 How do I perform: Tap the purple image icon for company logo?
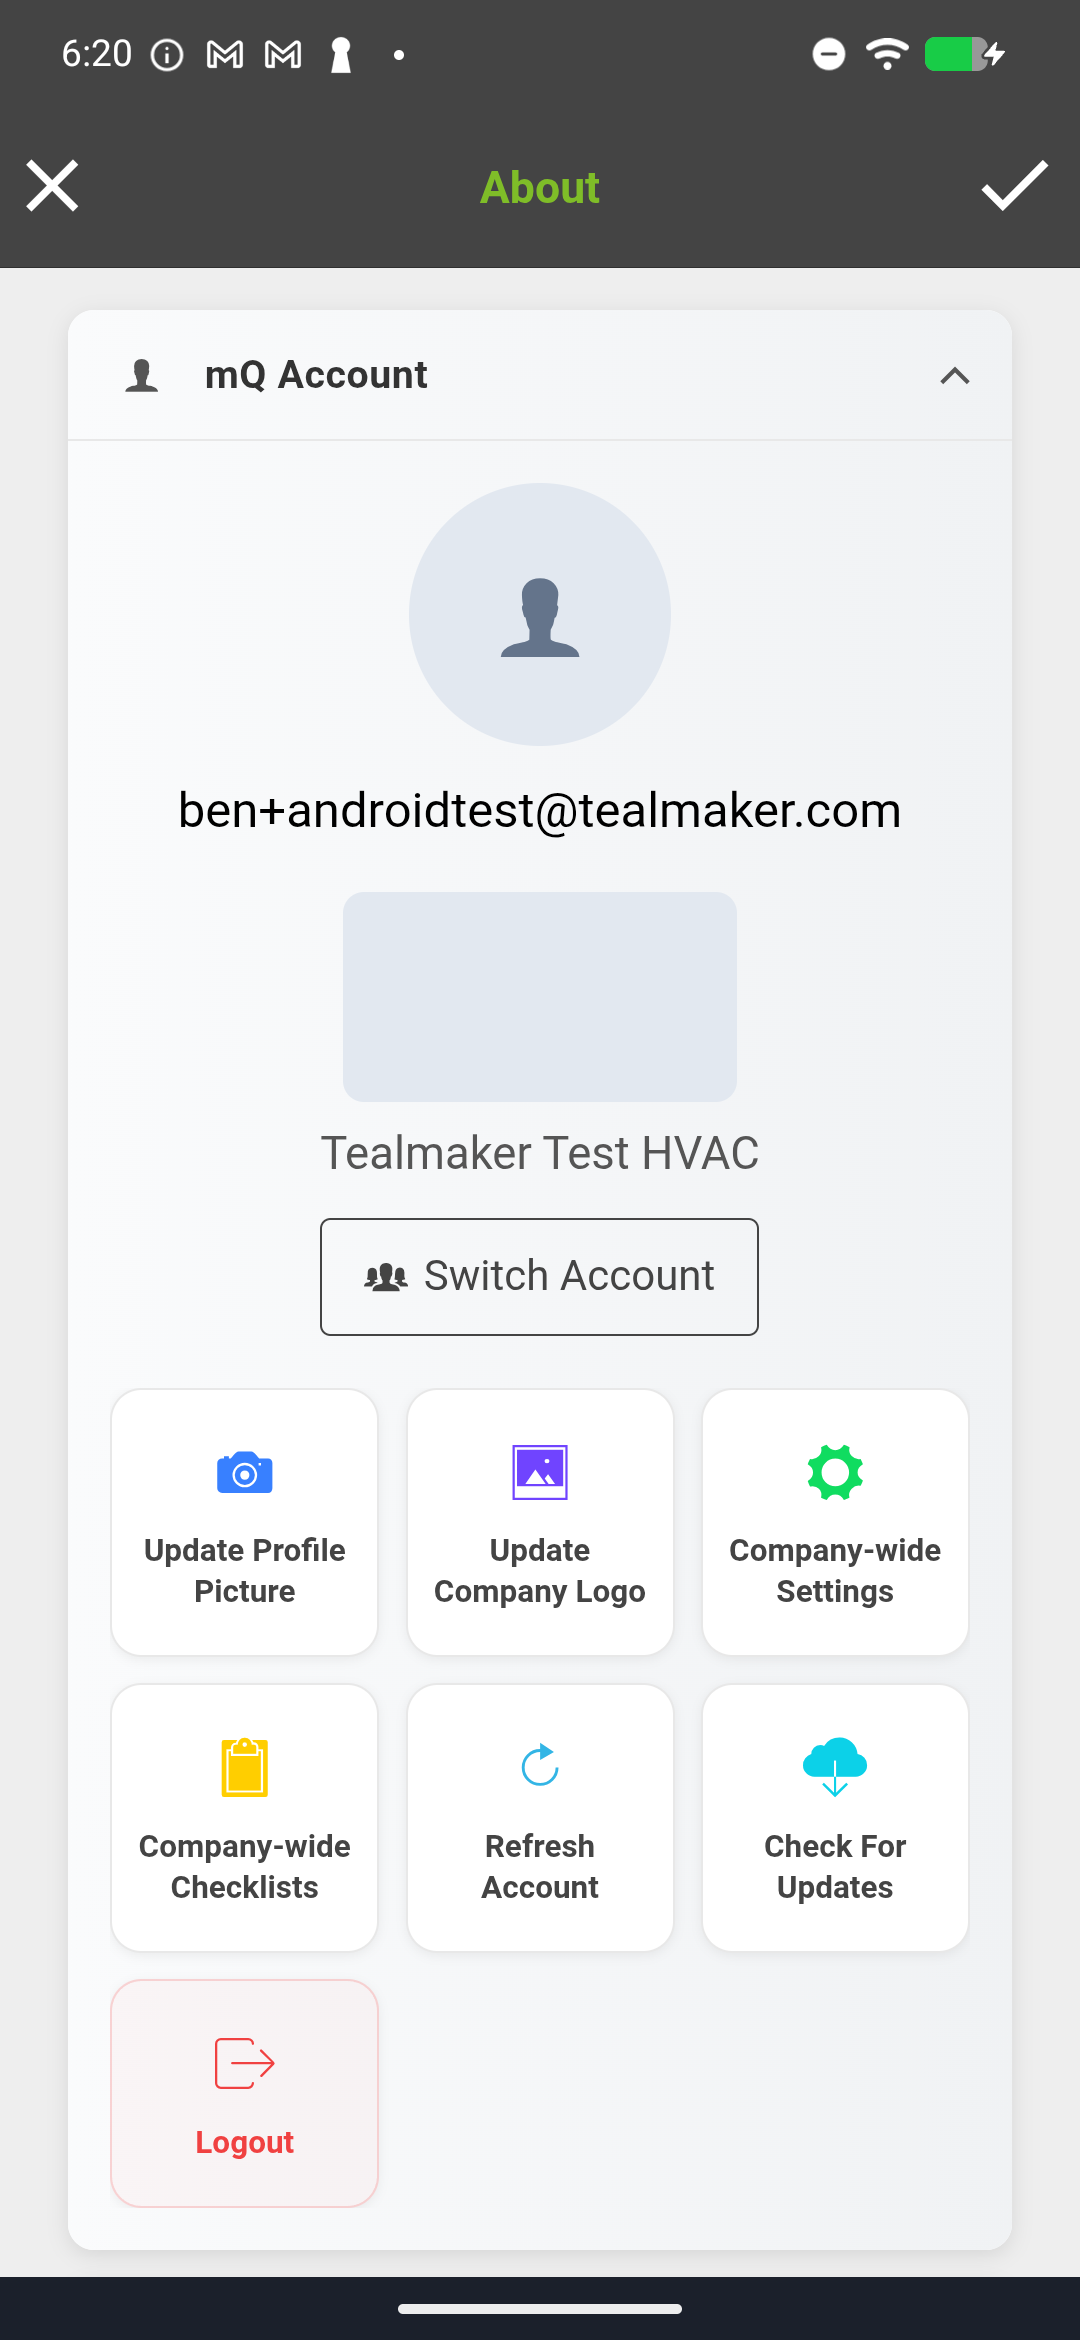pos(540,1472)
